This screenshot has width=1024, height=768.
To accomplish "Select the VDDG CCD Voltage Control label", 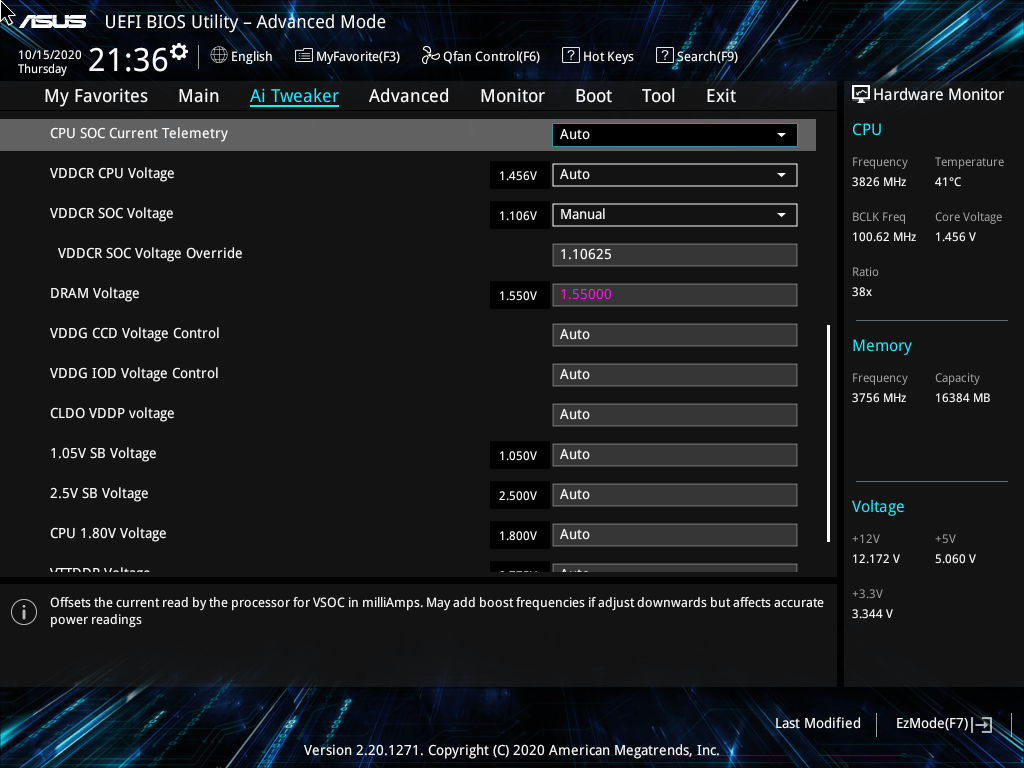I will tap(135, 334).
